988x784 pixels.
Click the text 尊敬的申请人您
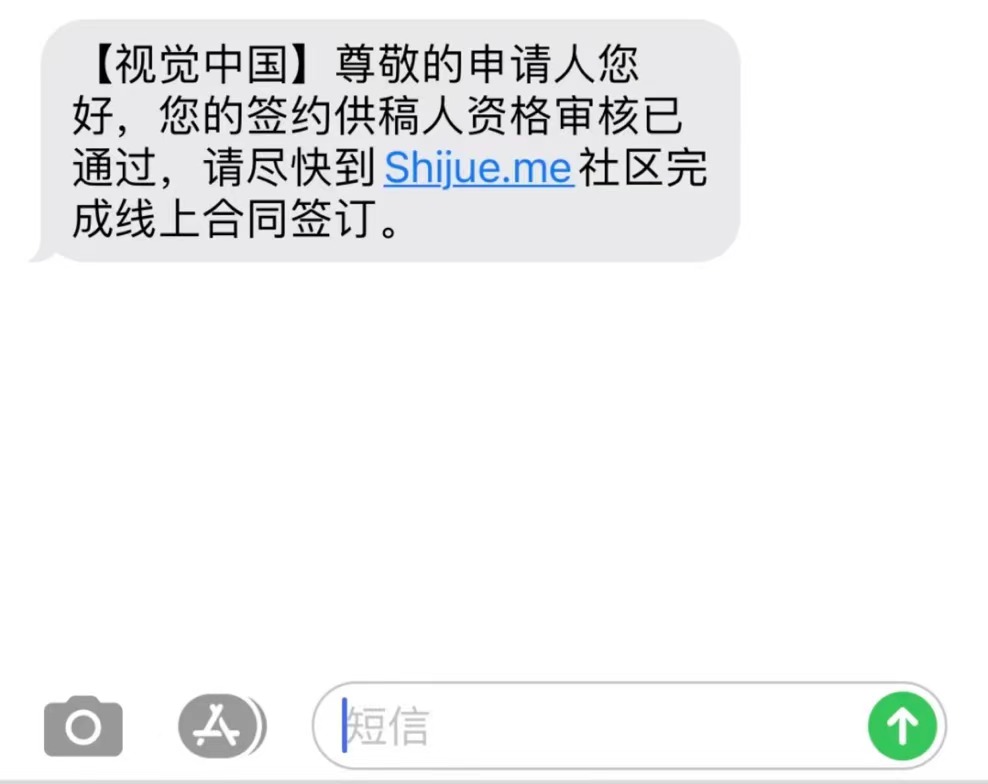[x=487, y=65]
